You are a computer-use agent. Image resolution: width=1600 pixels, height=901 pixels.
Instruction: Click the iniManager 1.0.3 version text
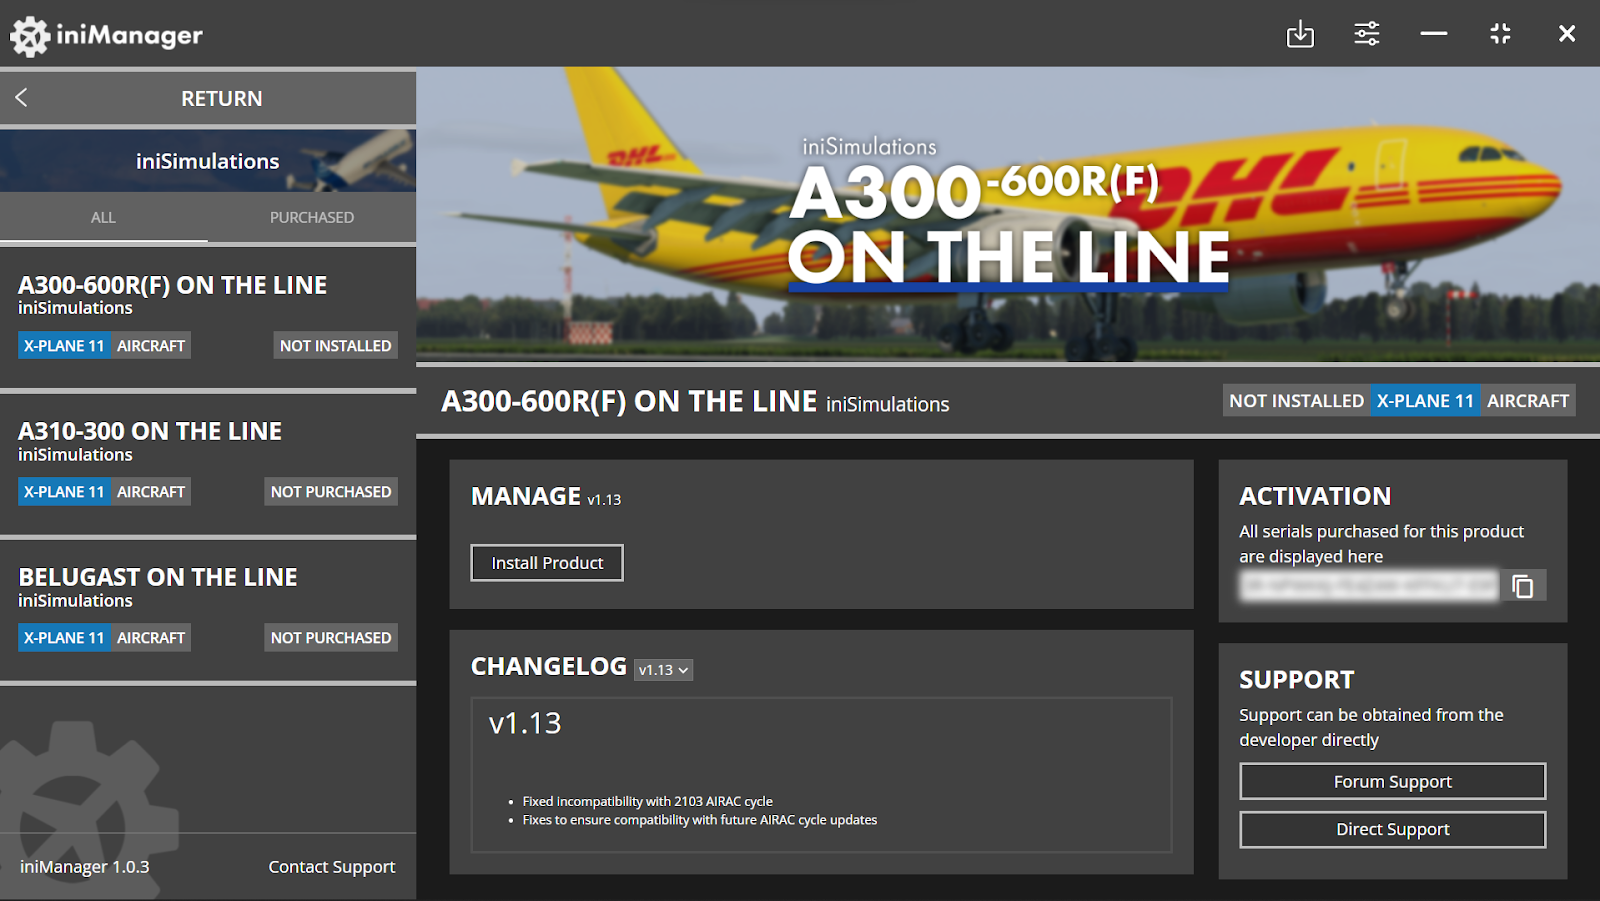click(x=85, y=867)
